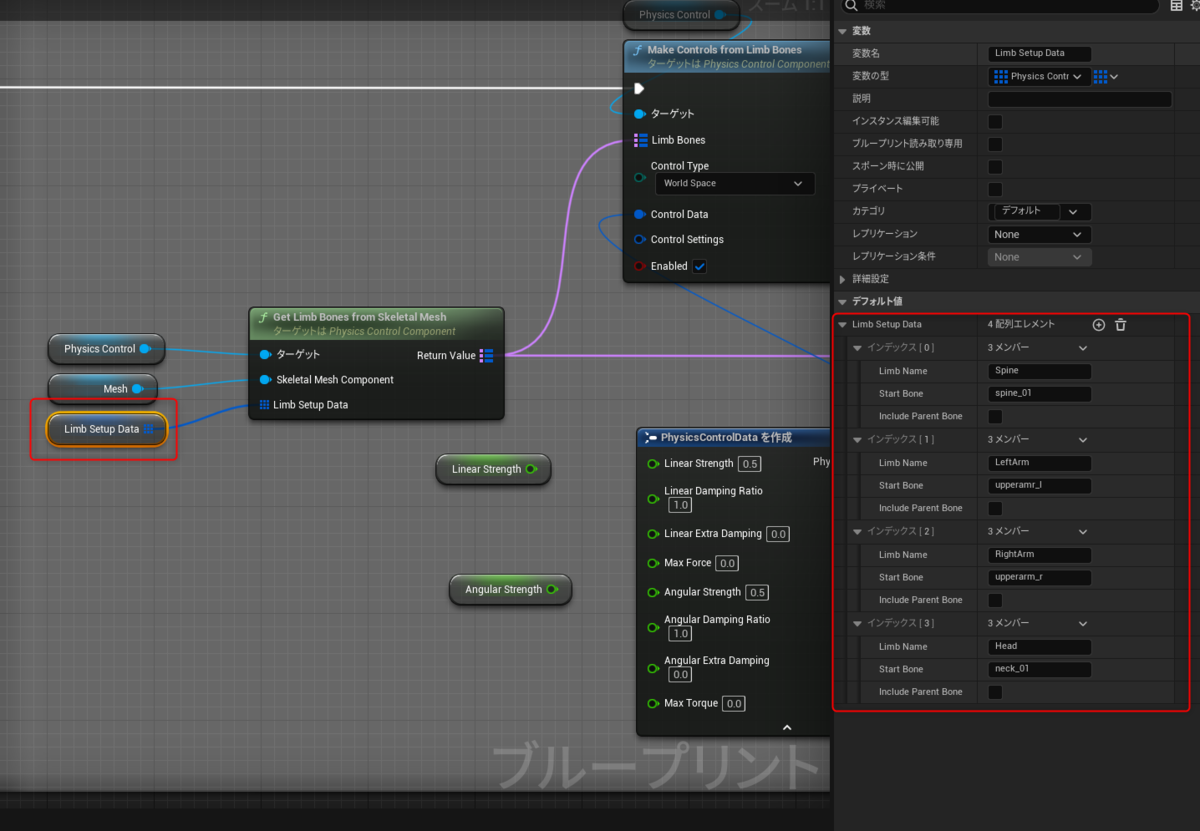Image resolution: width=1200 pixels, height=831 pixels.
Task: Collapse the インデックス [0] array entry
Action: click(x=858, y=348)
